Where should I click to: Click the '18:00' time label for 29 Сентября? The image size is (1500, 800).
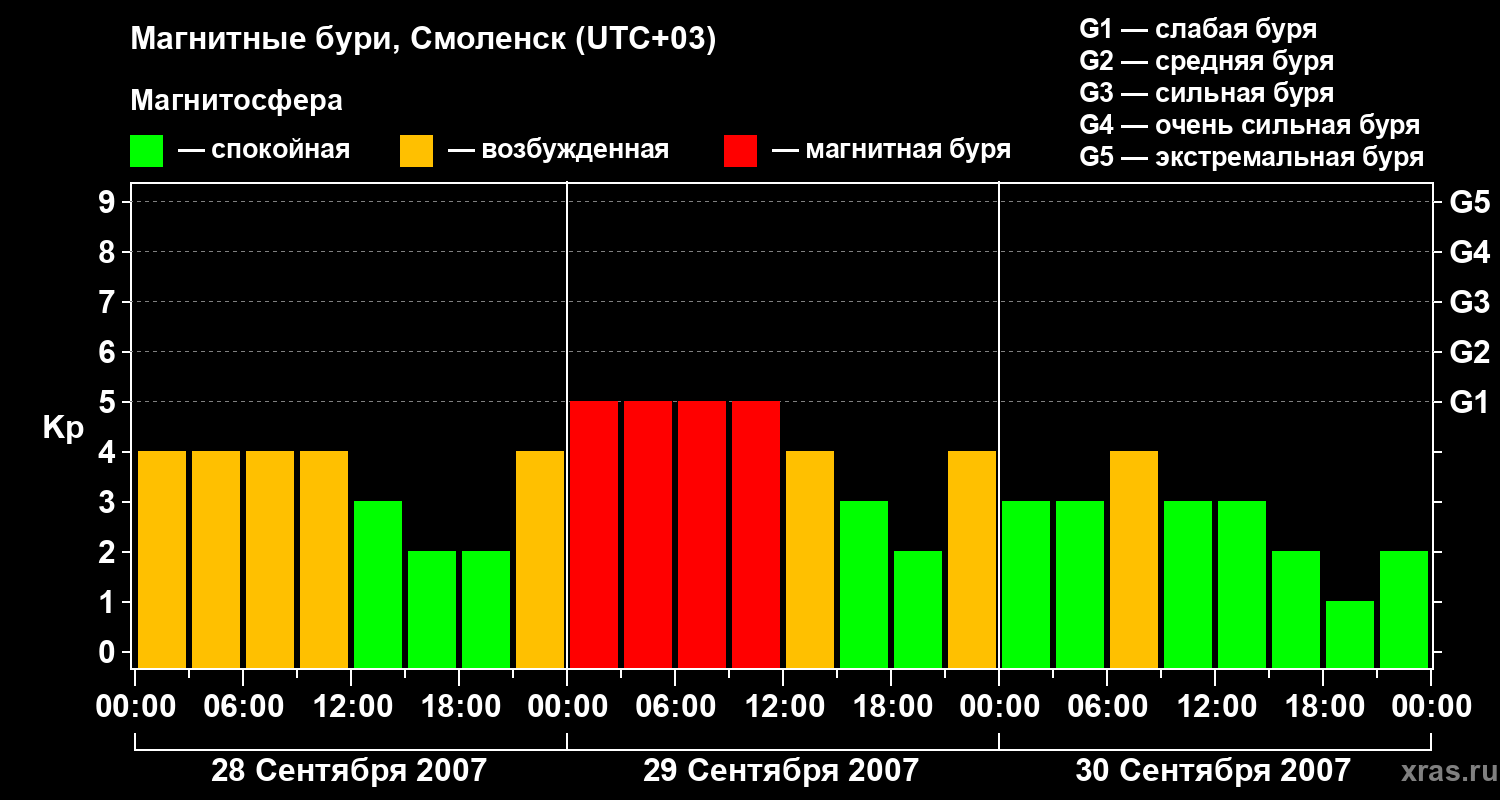pyautogui.click(x=891, y=707)
